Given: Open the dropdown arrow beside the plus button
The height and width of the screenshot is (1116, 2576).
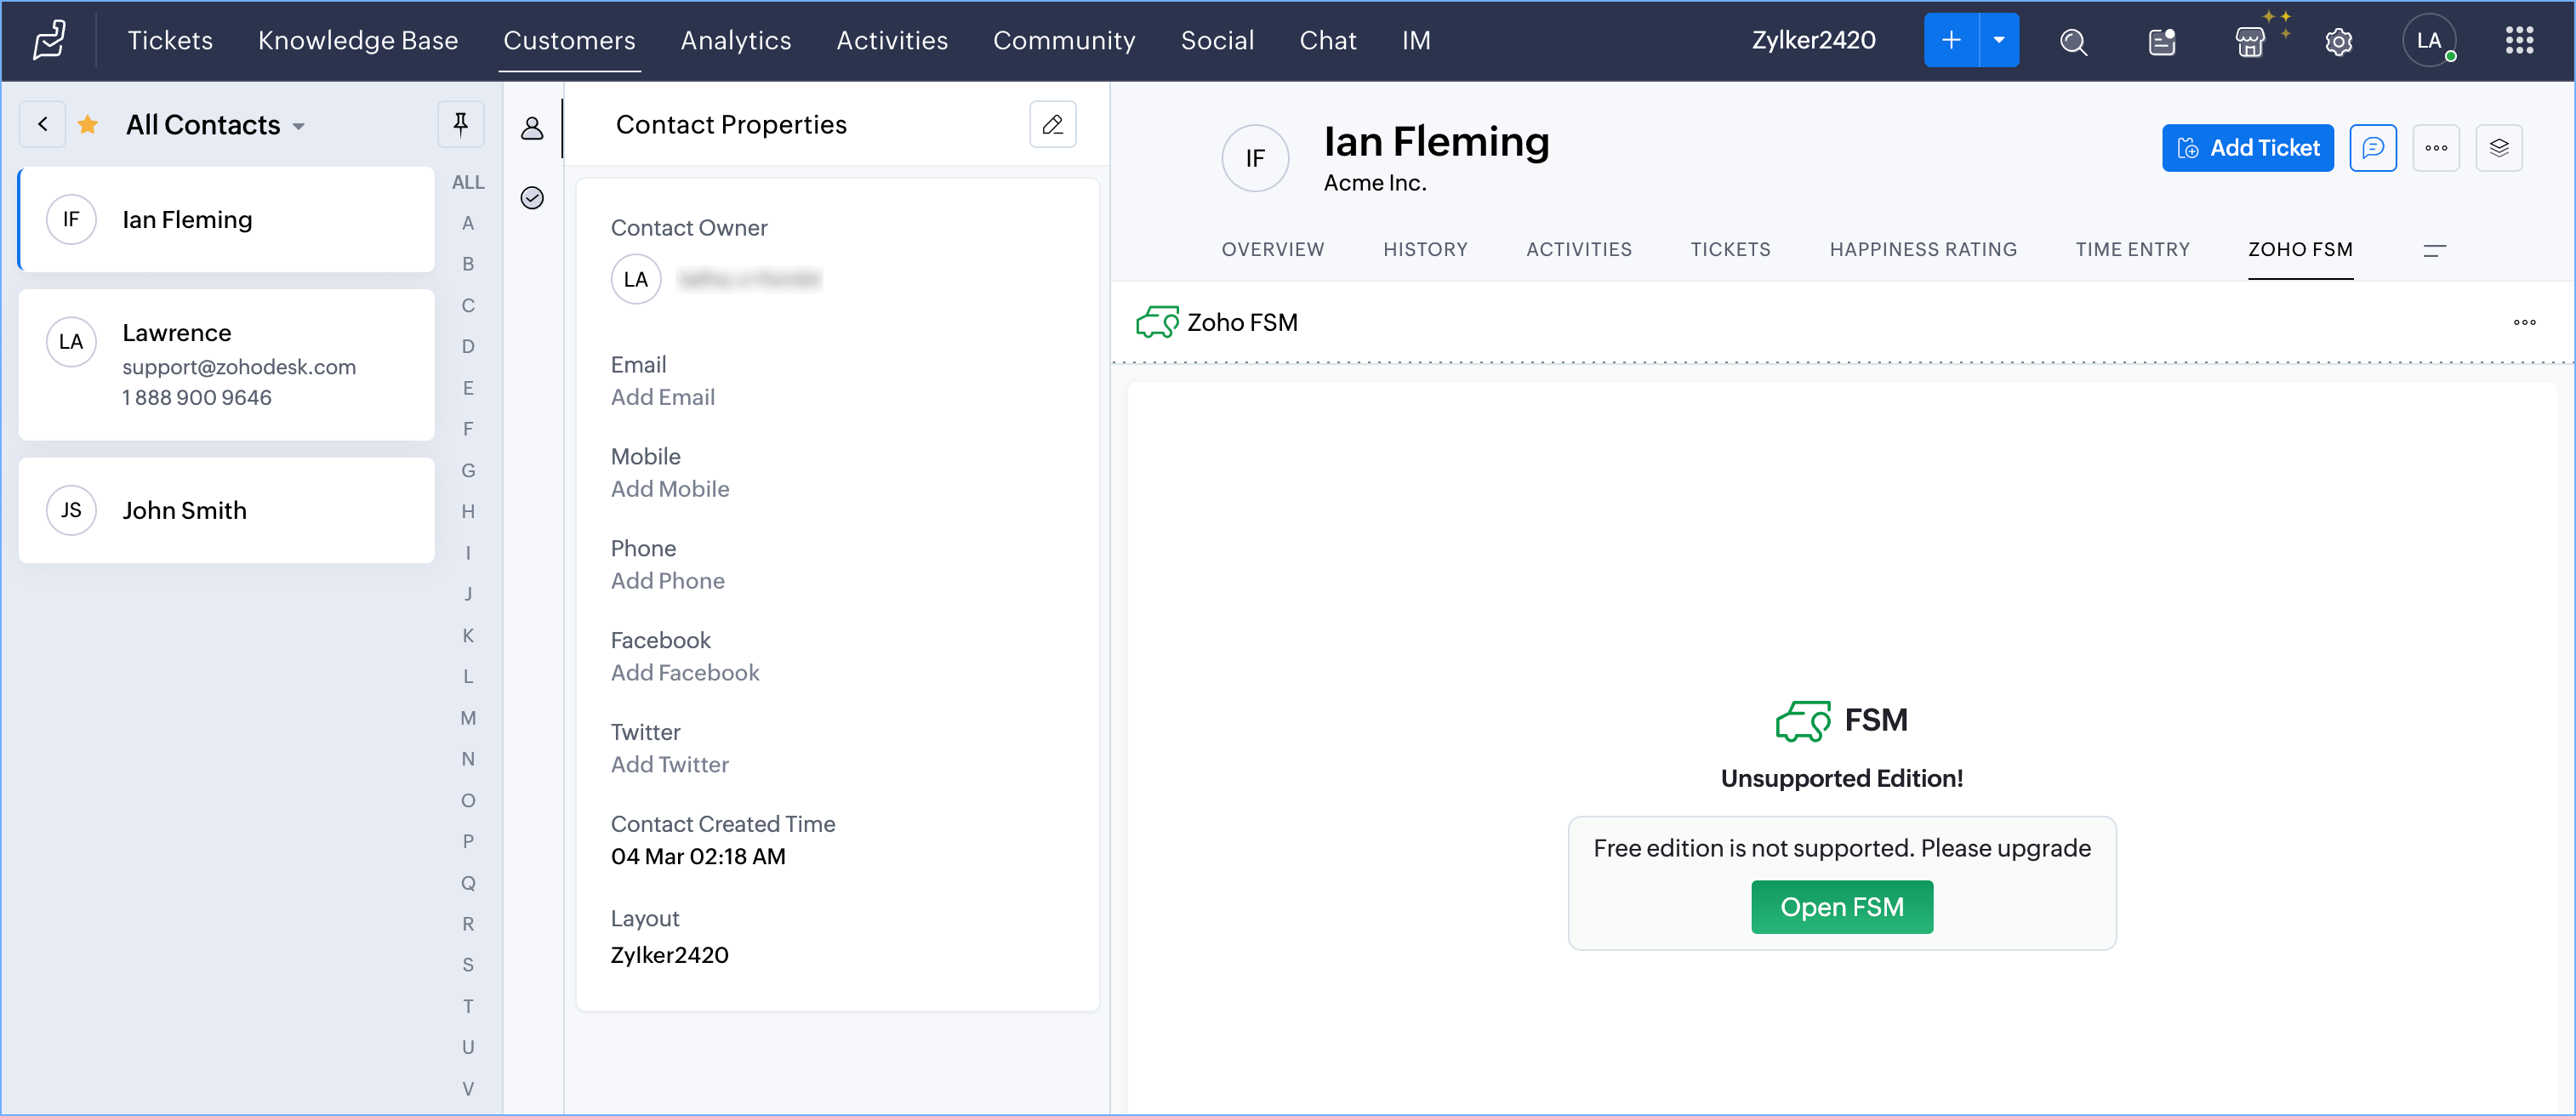Looking at the screenshot, I should (1998, 41).
